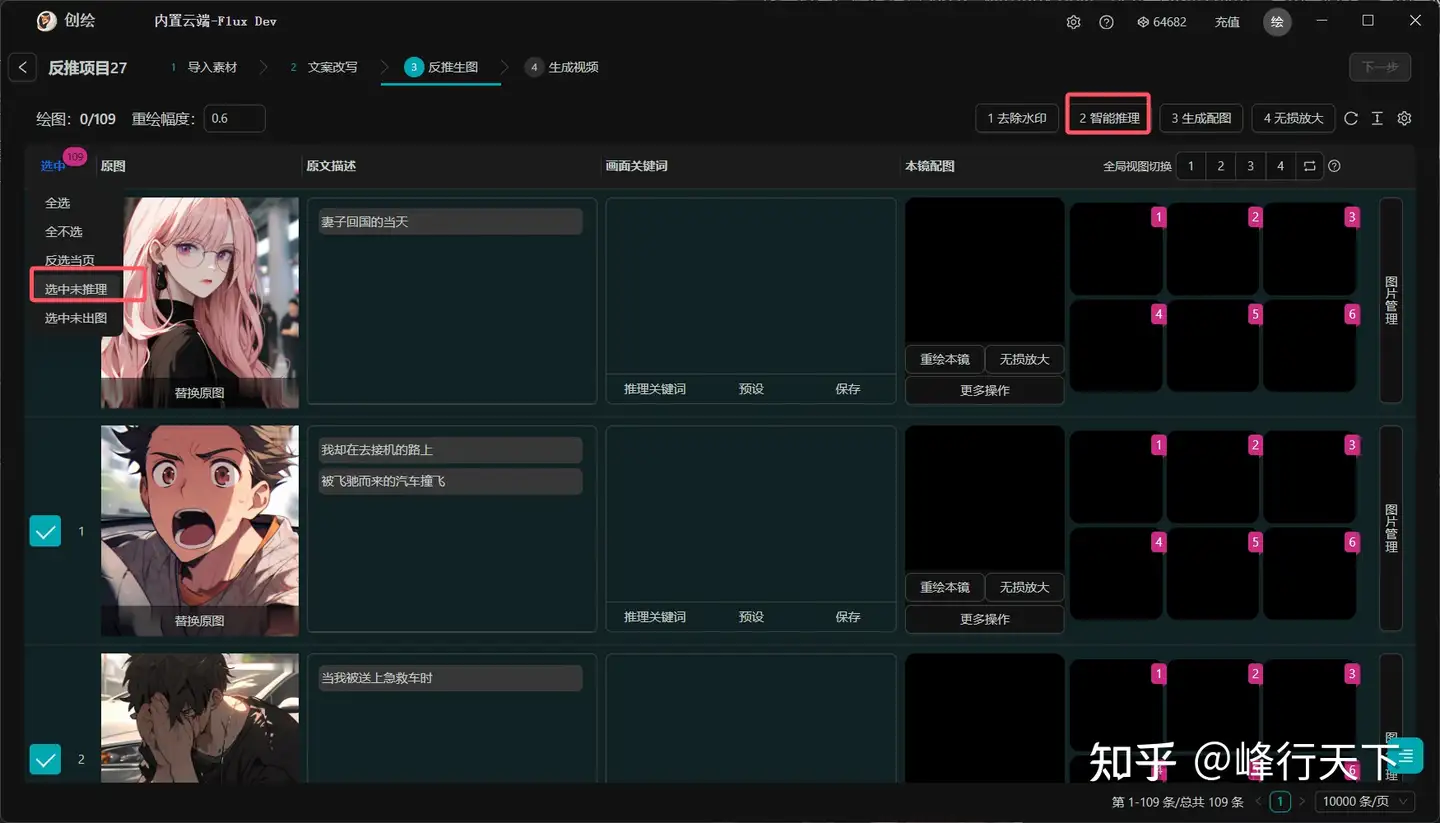Go to the next page arrow
The image size is (1440, 823).
(x=1302, y=801)
